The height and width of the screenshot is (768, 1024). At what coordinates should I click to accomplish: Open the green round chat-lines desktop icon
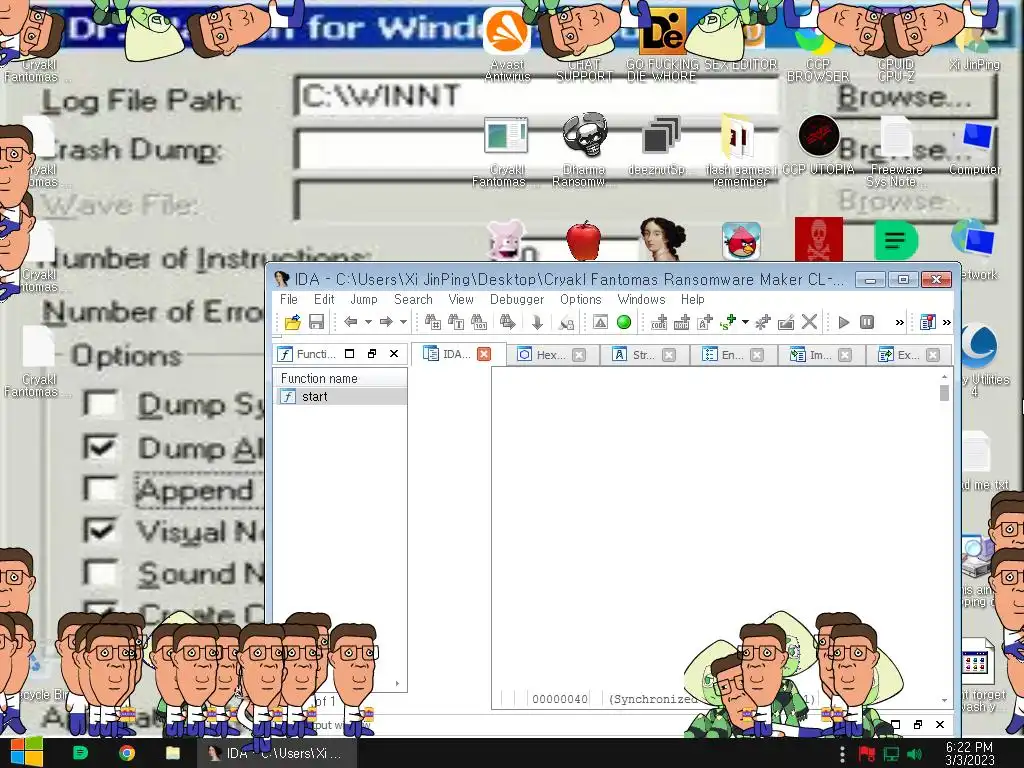tap(896, 240)
